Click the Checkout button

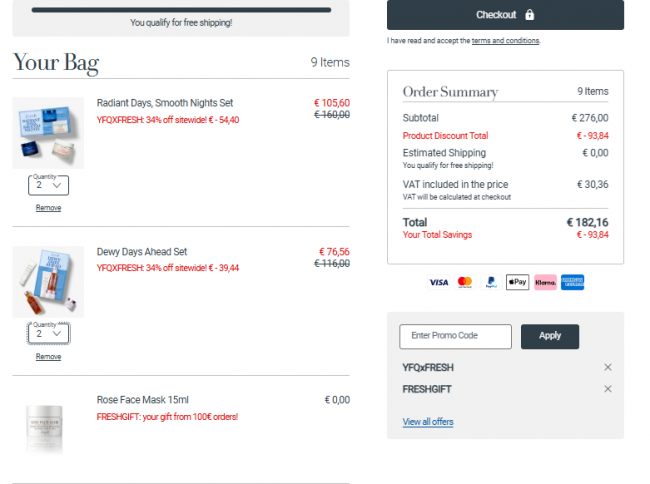pyautogui.click(x=505, y=15)
